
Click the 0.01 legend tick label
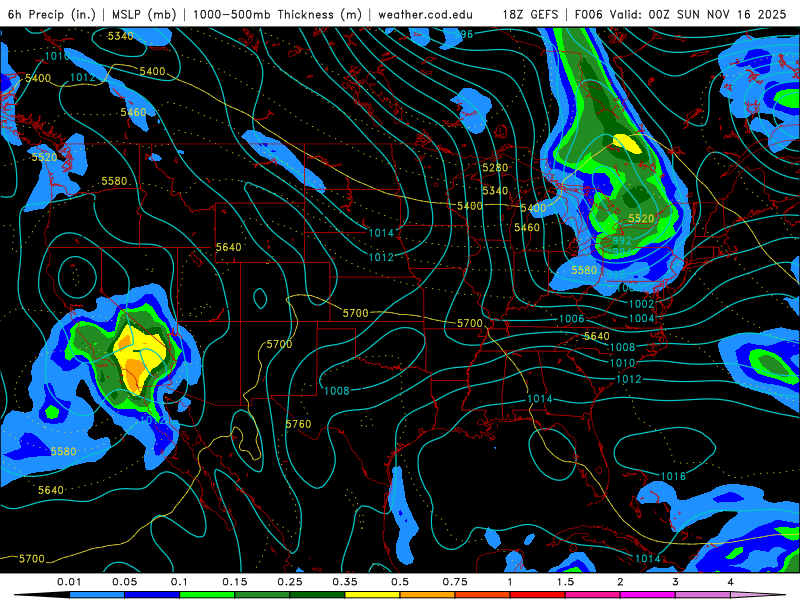[69, 582]
